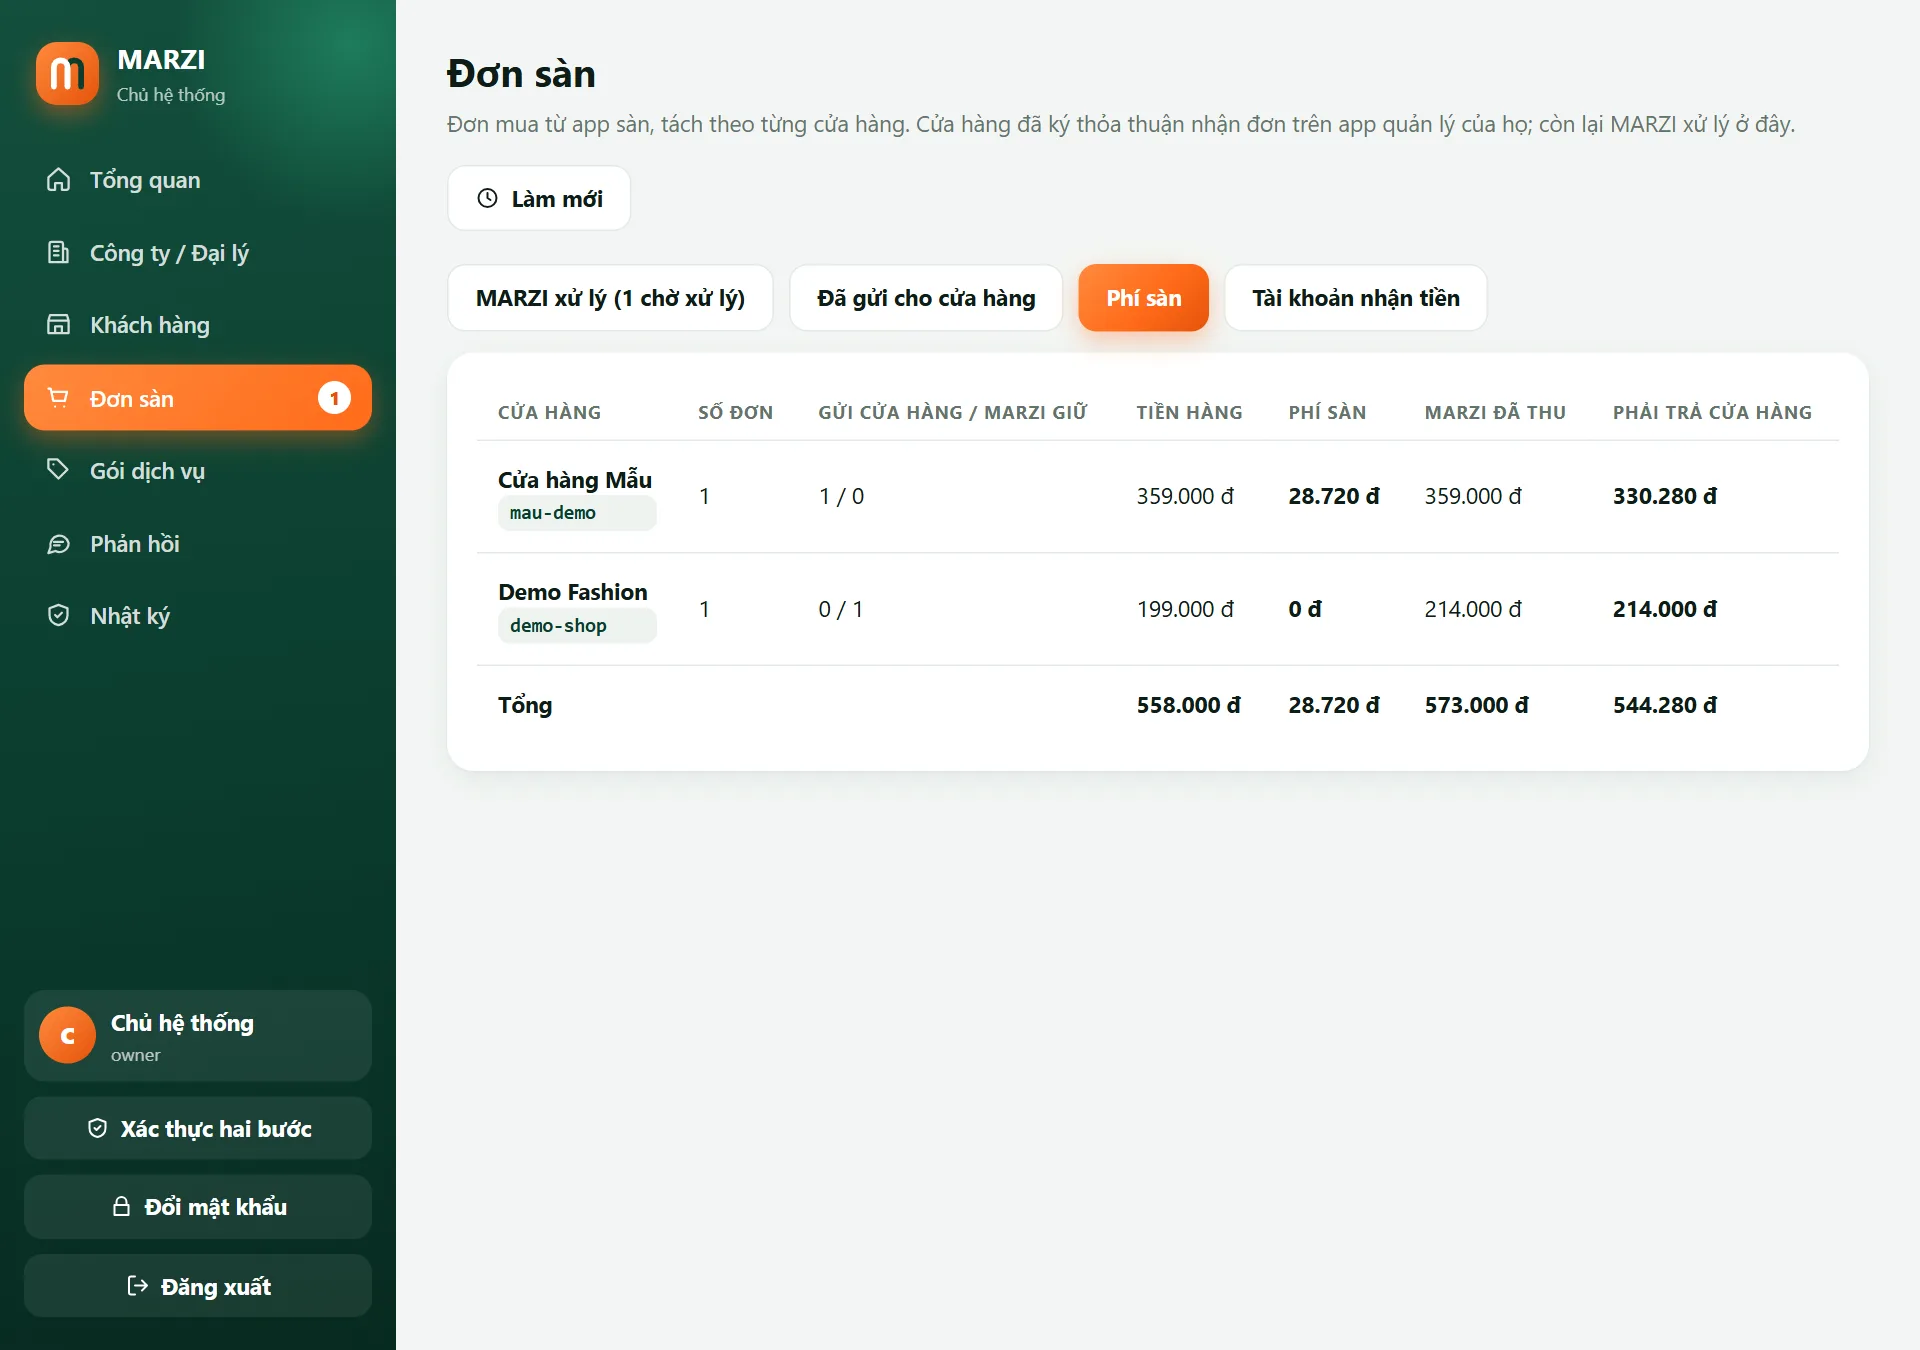Image resolution: width=1920 pixels, height=1350 pixels.
Task: Click the PHẢI TRẢ CỬA HÀNG column header
Action: (x=1712, y=412)
